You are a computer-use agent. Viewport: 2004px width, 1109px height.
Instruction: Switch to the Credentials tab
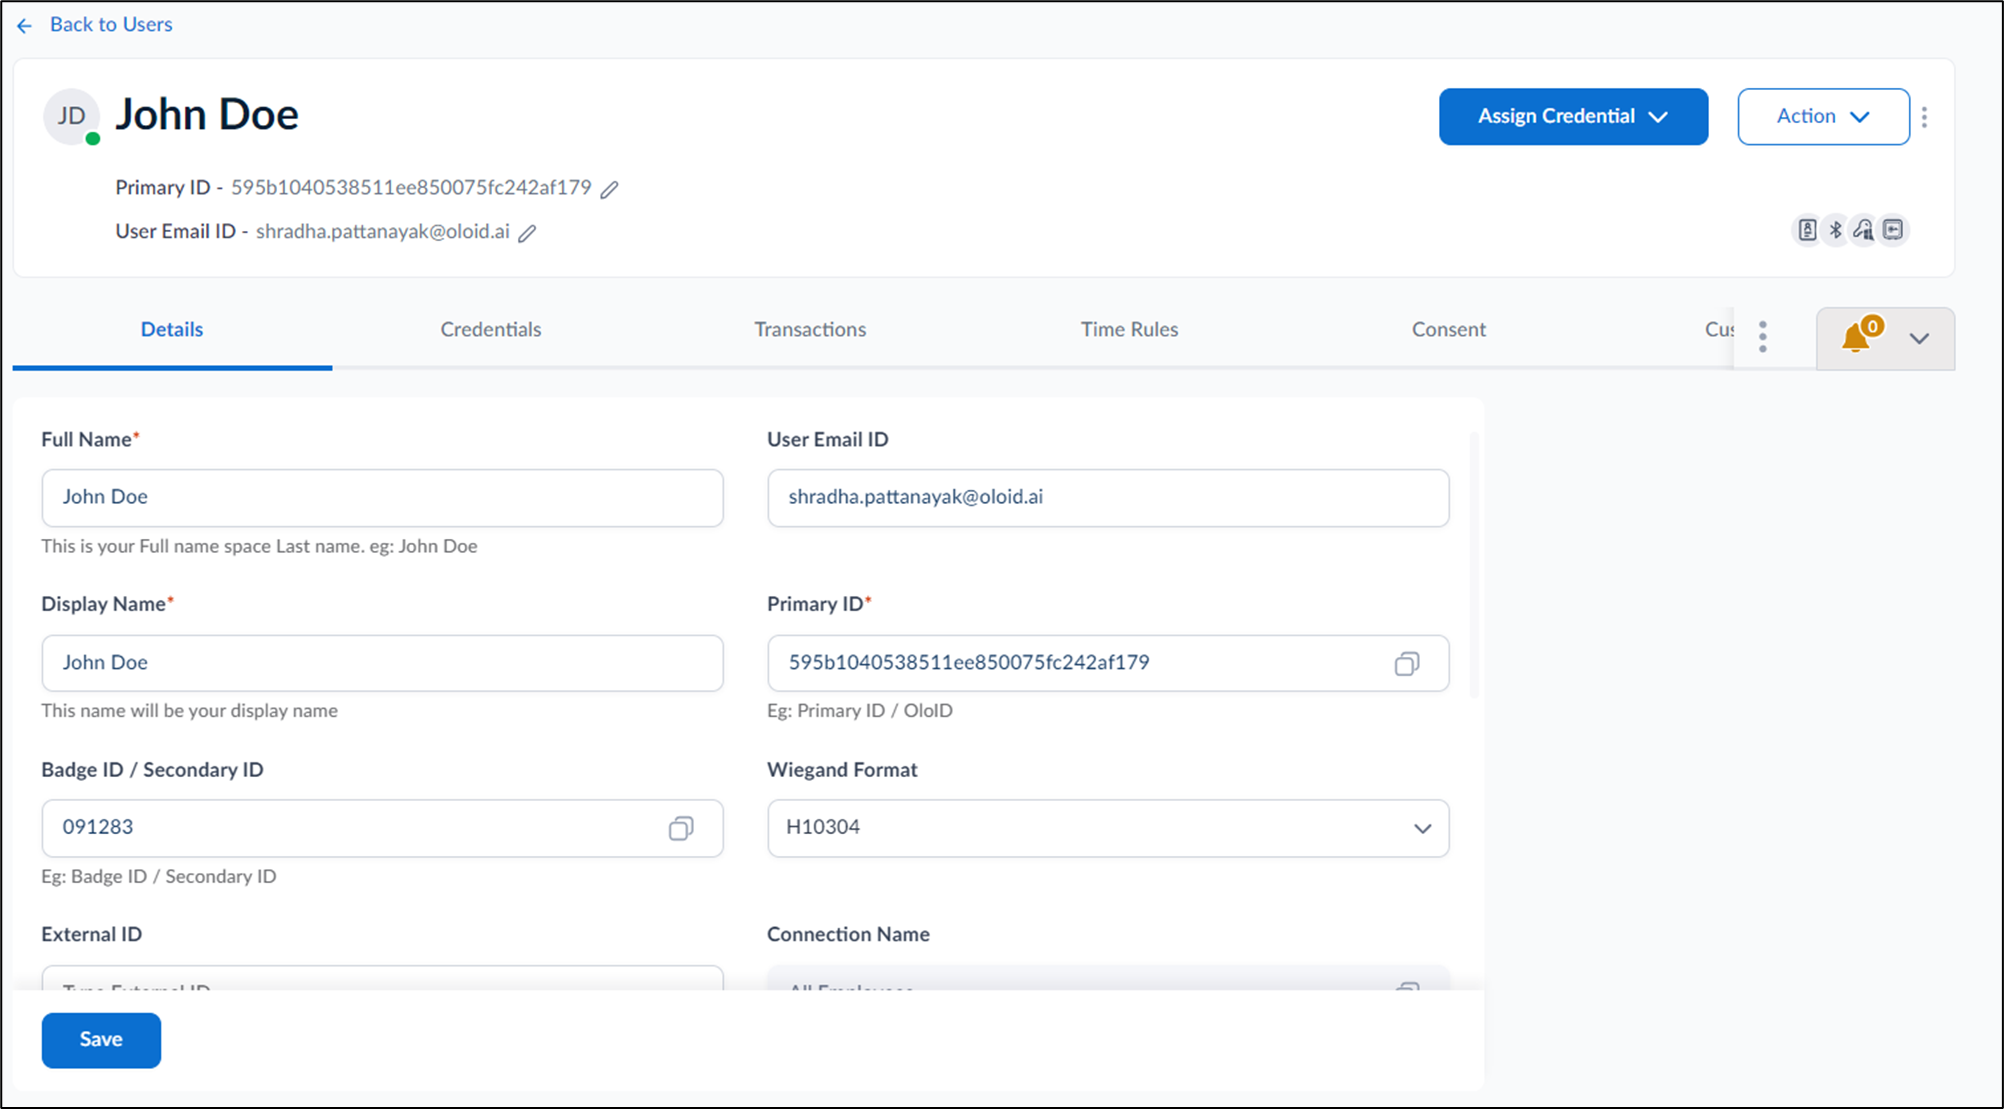point(491,330)
